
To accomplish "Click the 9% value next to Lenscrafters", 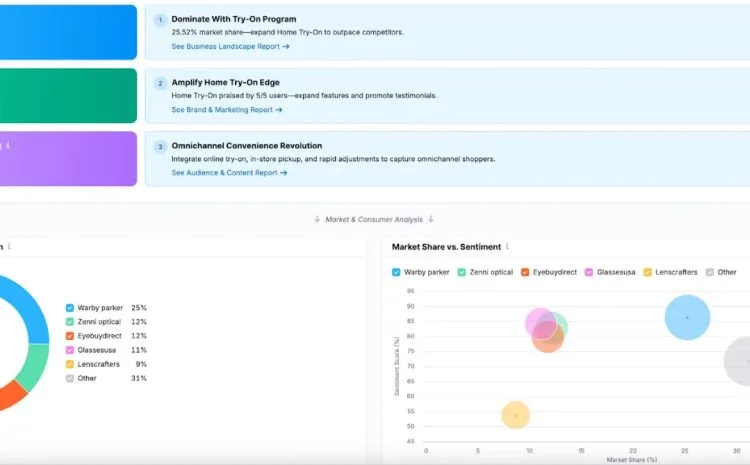I will [141, 364].
